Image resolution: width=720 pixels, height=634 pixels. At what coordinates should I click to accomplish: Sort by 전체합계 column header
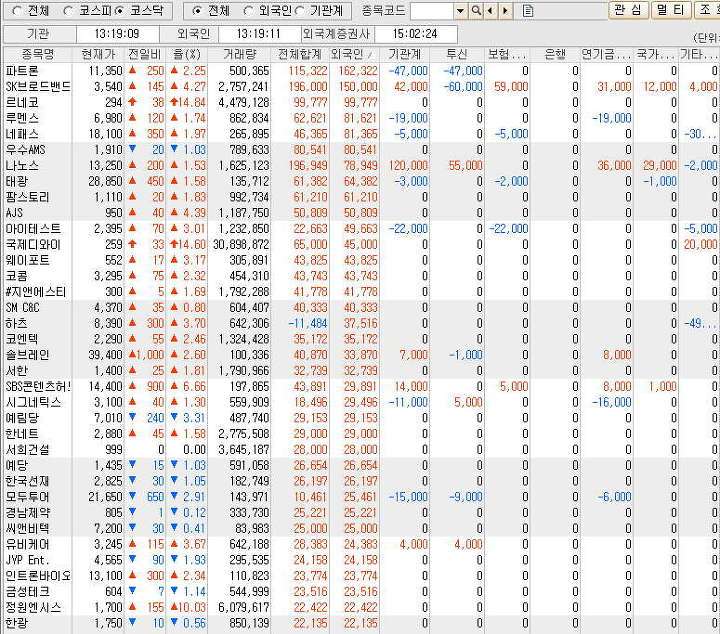tap(300, 54)
